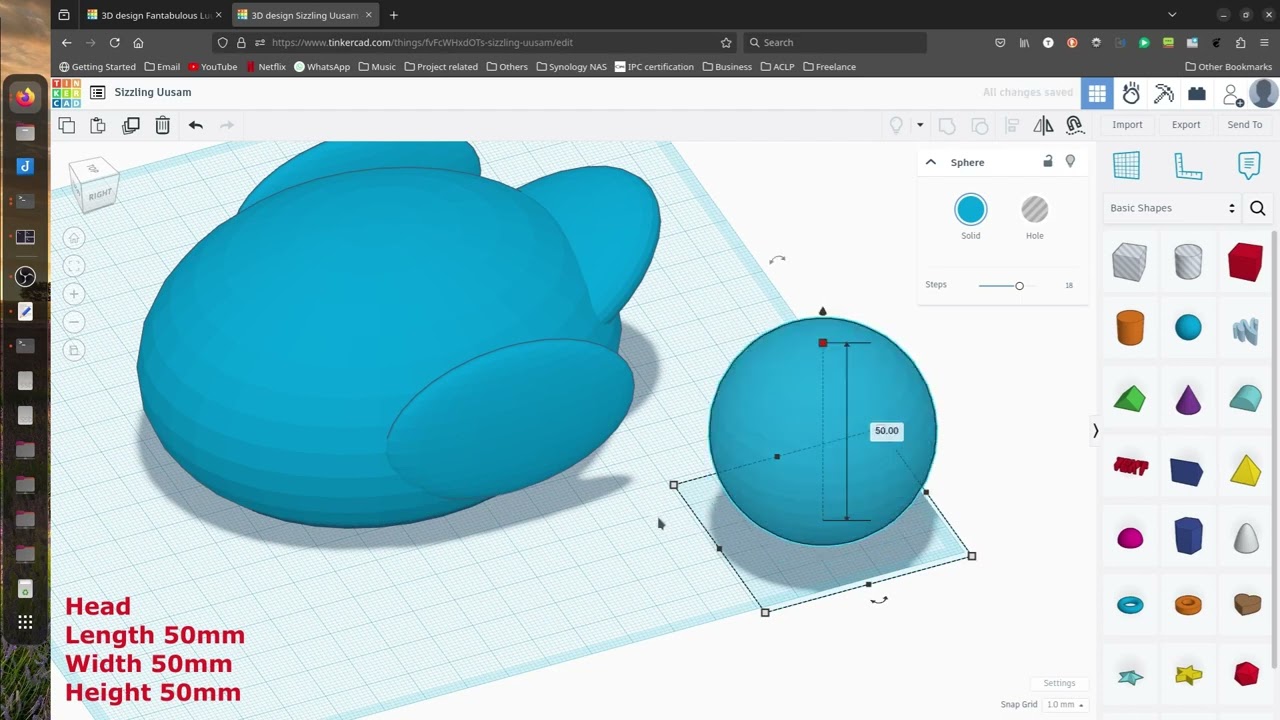Switch to orthographic view toggle

[74, 350]
